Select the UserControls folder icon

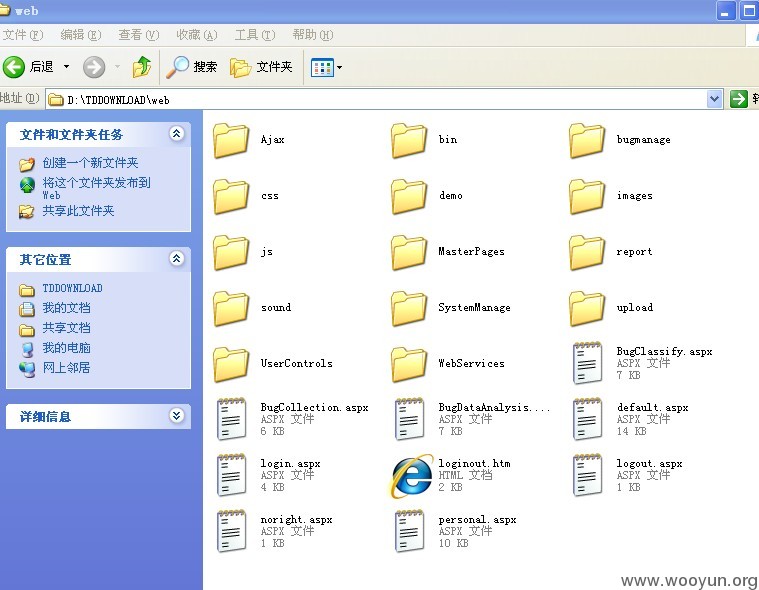click(231, 364)
